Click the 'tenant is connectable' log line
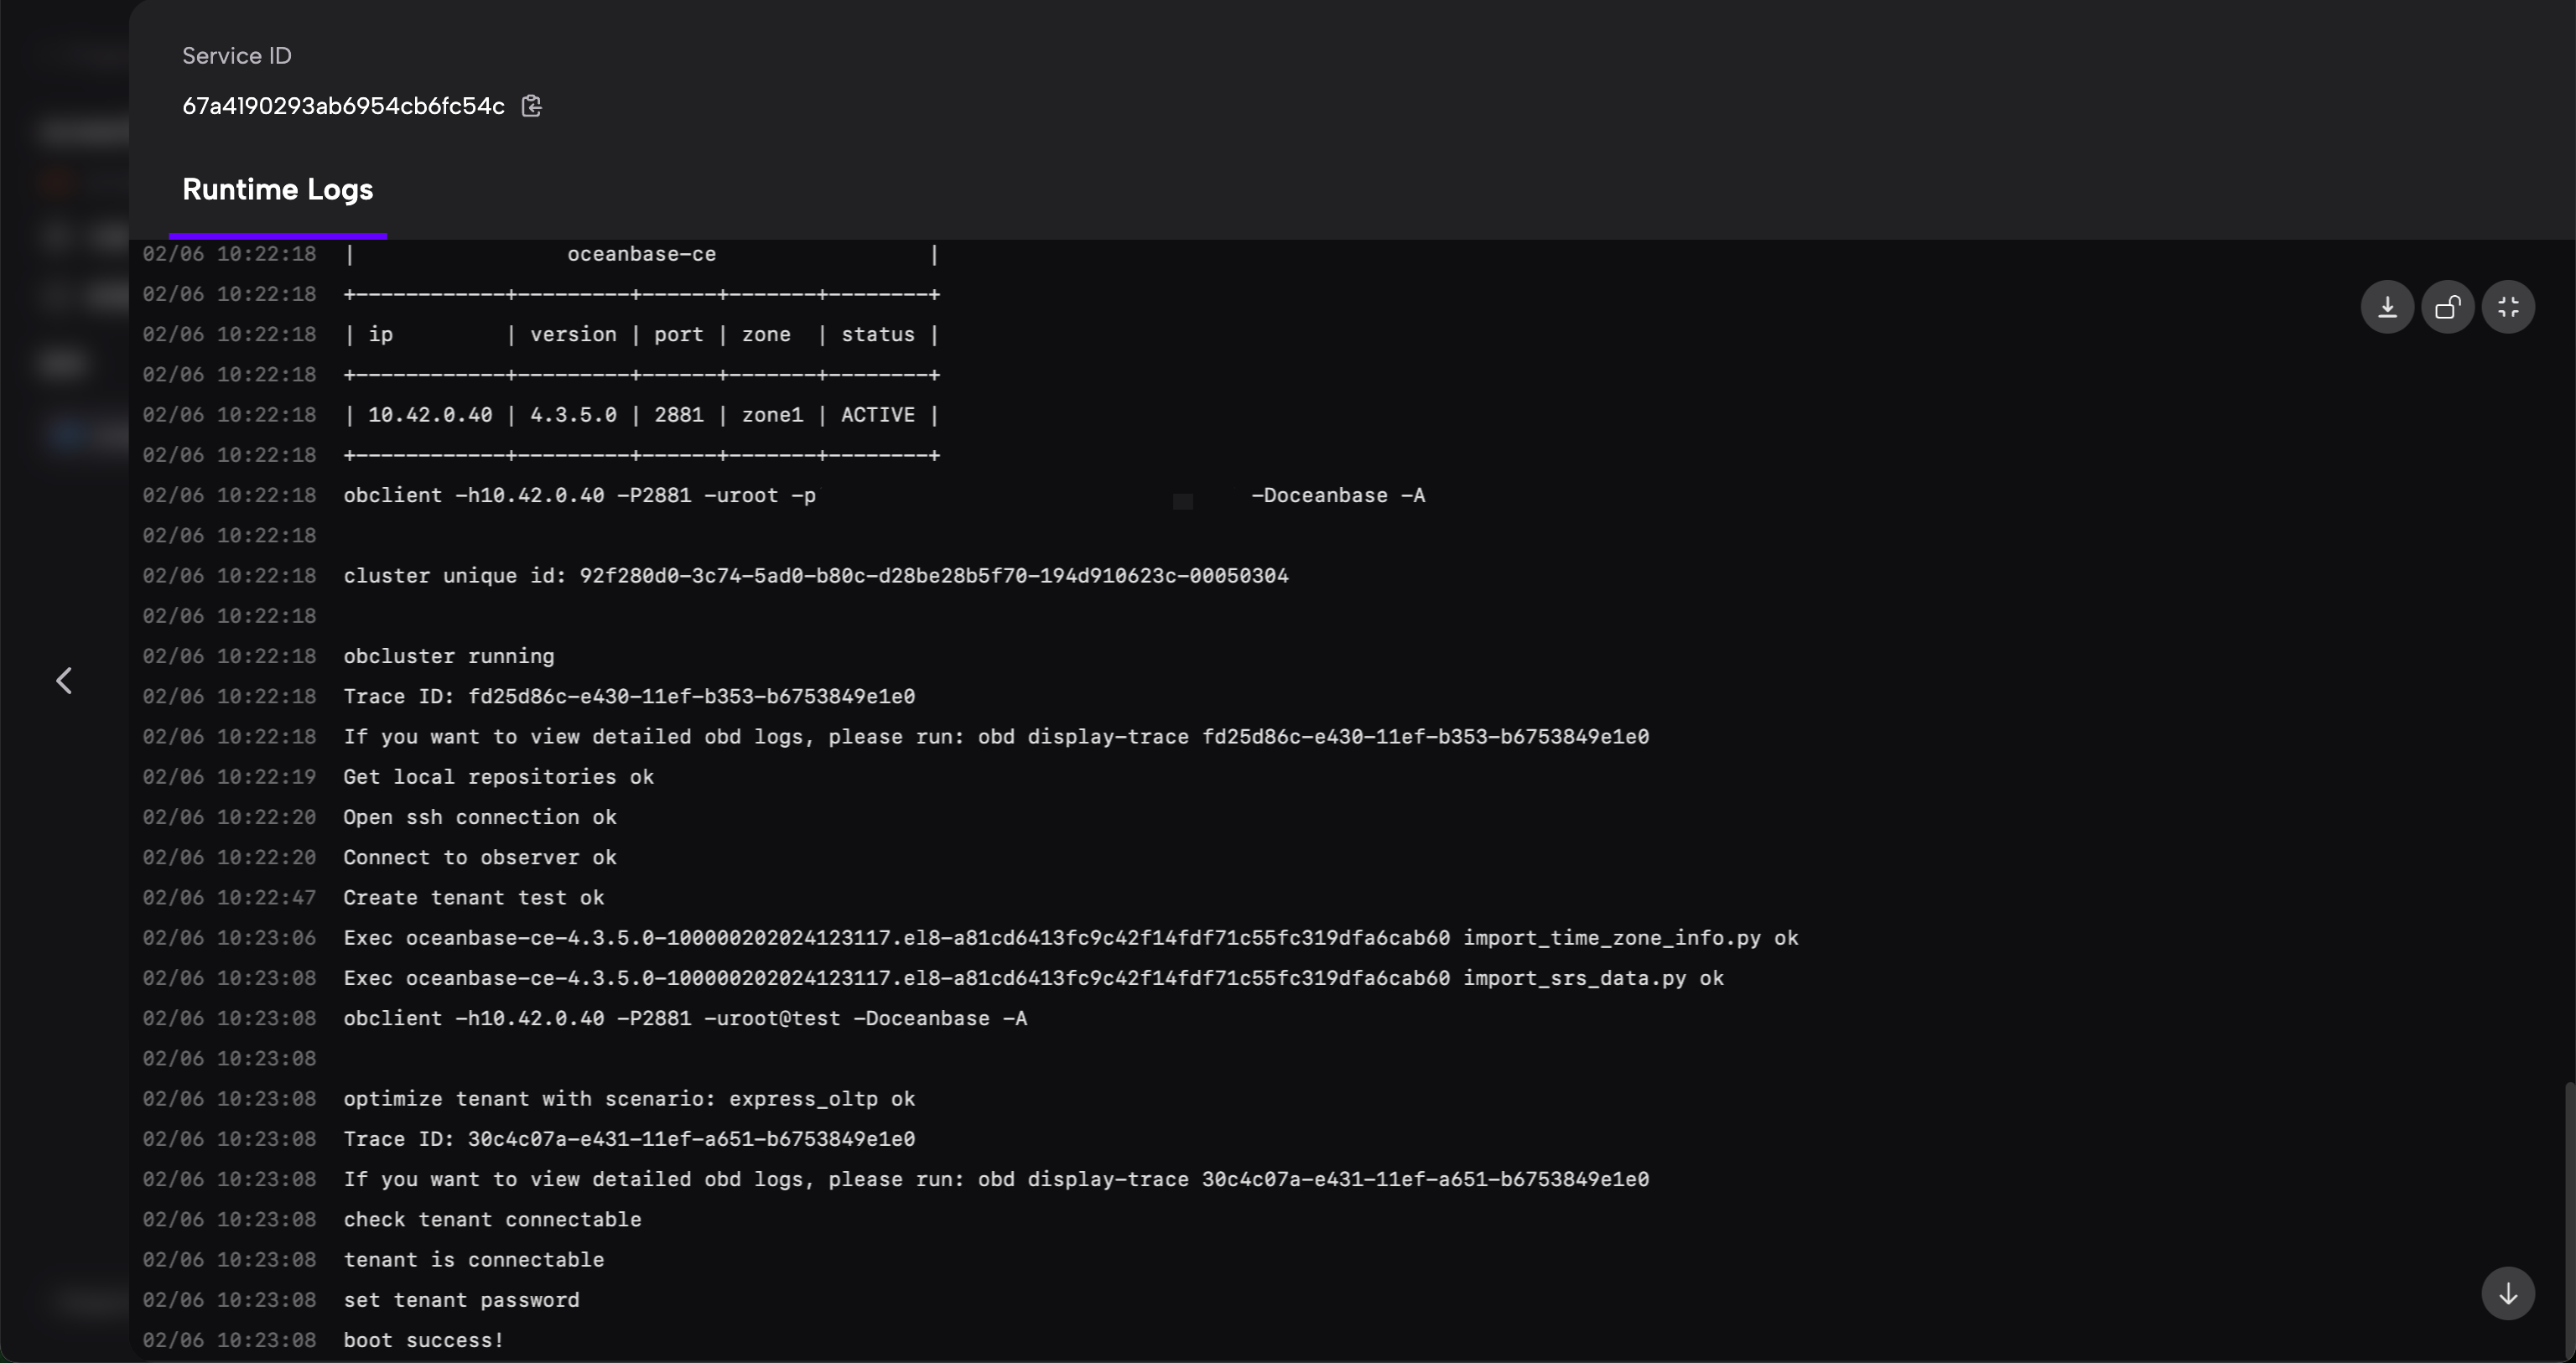The image size is (2576, 1363). (x=473, y=1260)
